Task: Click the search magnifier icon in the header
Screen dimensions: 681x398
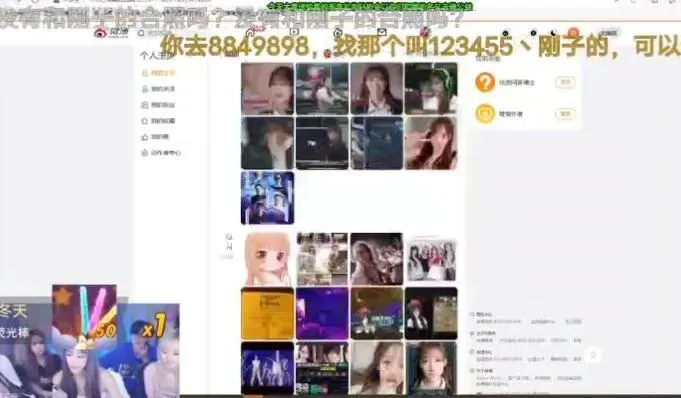Action: point(141,33)
